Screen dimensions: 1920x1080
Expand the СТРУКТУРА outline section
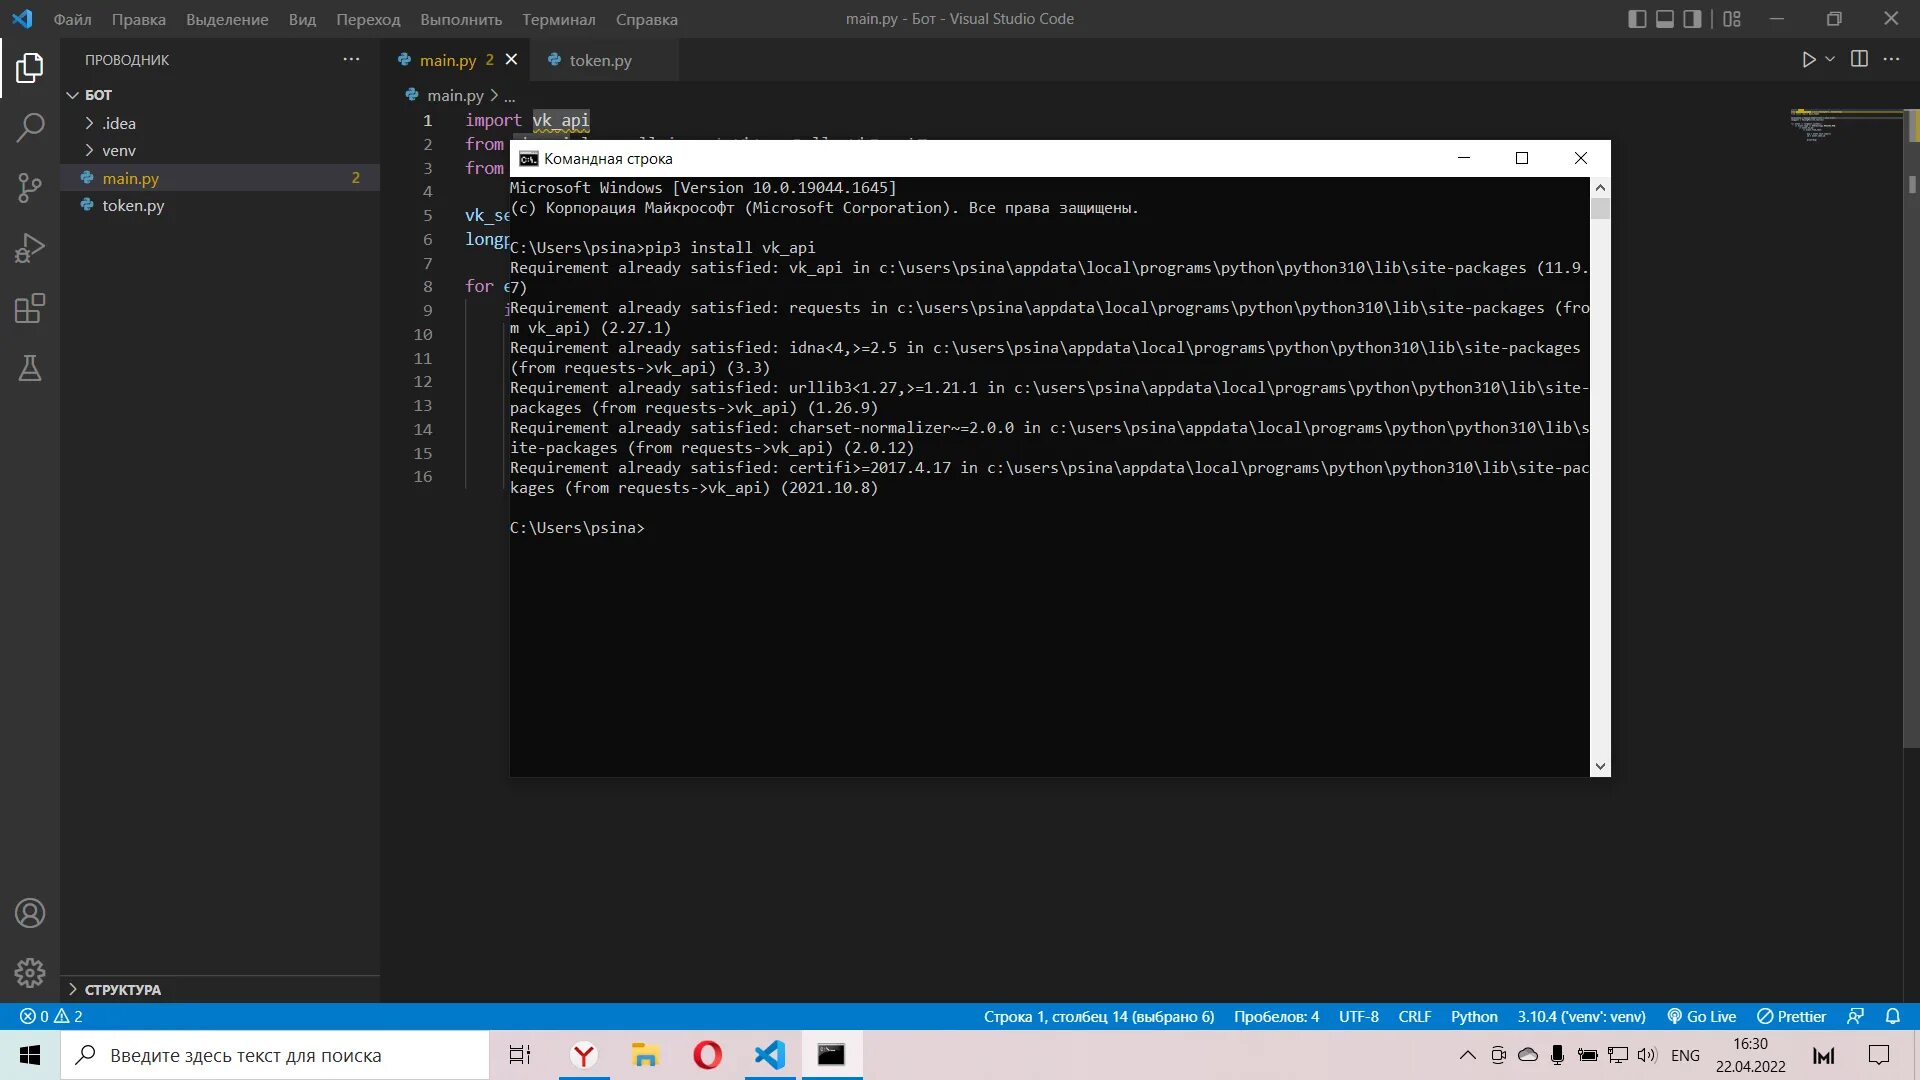click(122, 989)
